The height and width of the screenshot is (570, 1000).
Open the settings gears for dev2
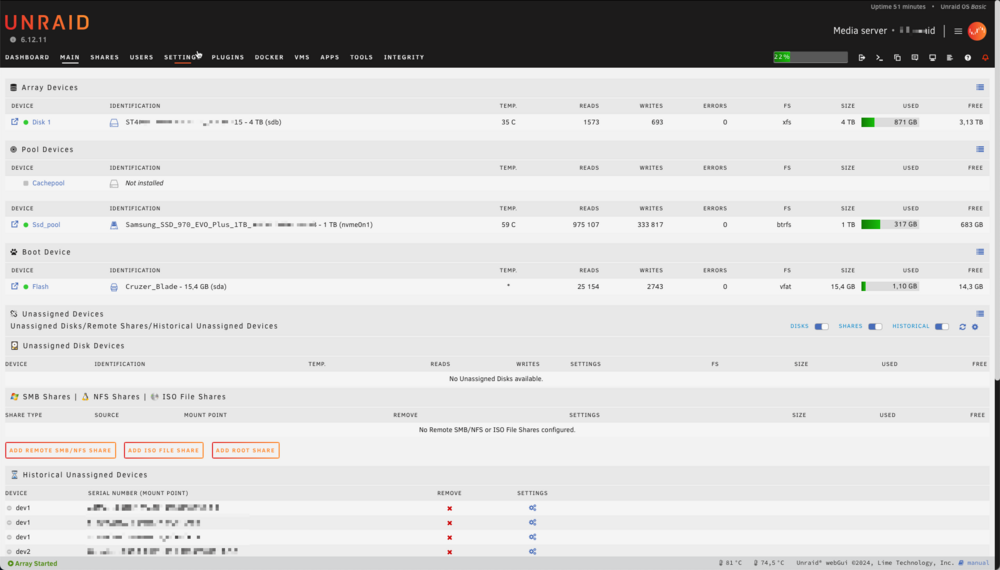coord(533,552)
